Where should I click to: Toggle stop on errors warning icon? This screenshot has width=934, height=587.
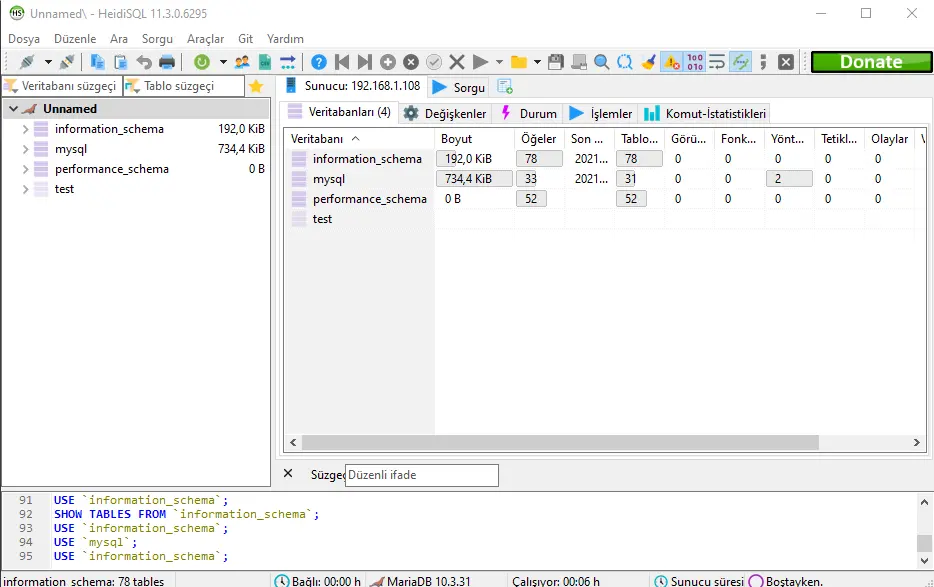[671, 61]
